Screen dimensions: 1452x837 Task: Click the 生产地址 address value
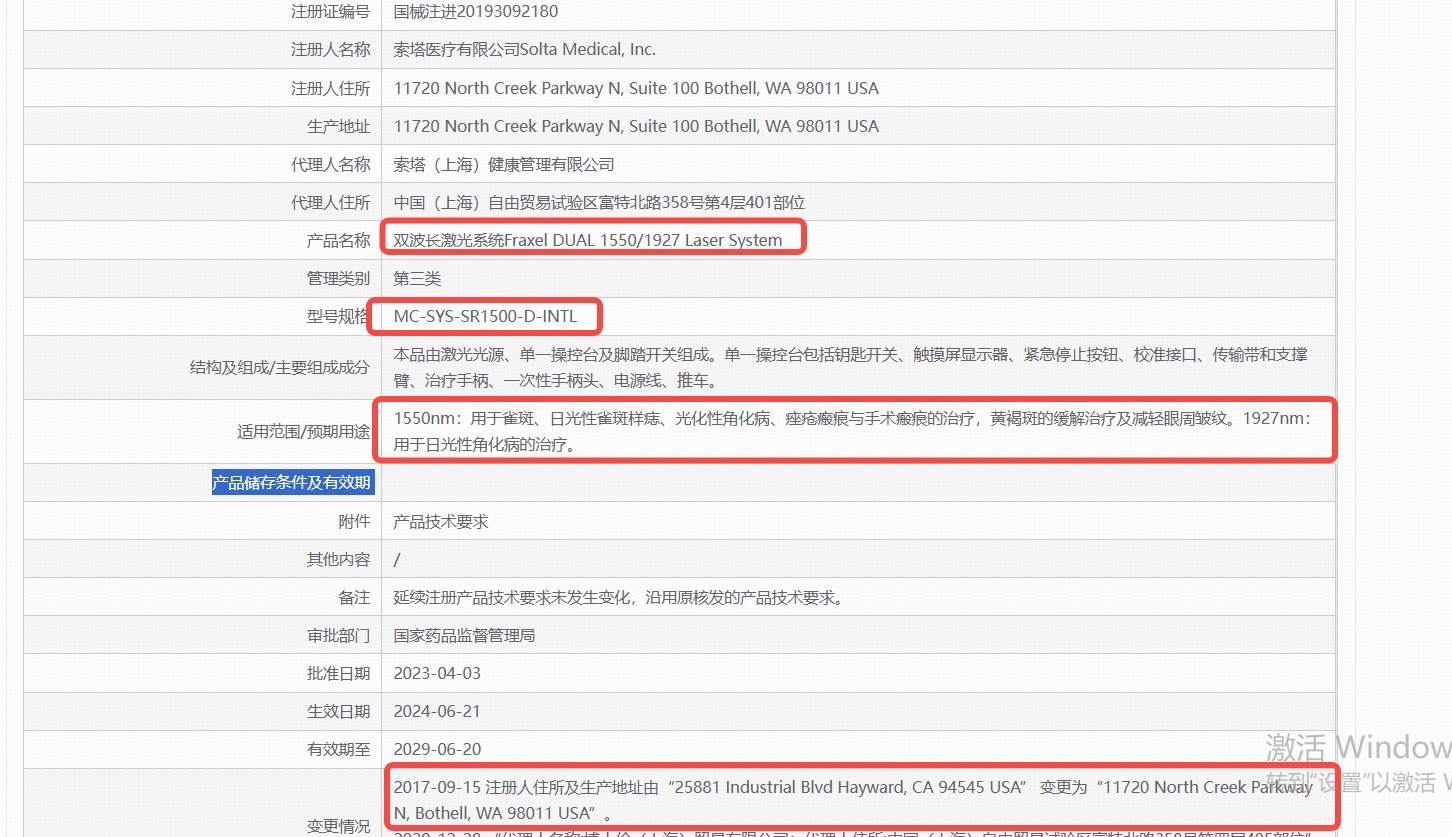pyautogui.click(x=636, y=126)
